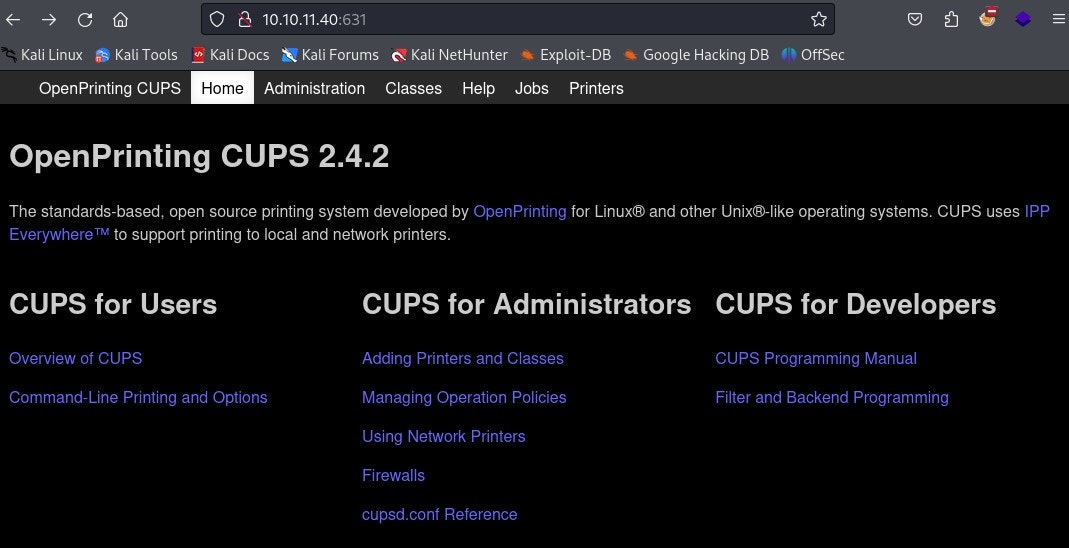
Task: Open Kali Linux bookmark
Action: click(42, 55)
